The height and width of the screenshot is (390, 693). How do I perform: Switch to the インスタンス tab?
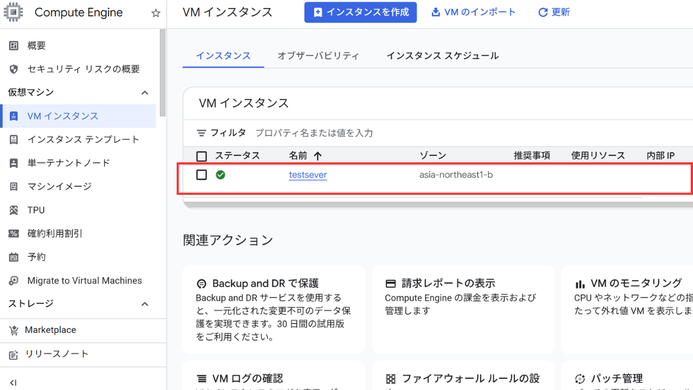pyautogui.click(x=223, y=56)
